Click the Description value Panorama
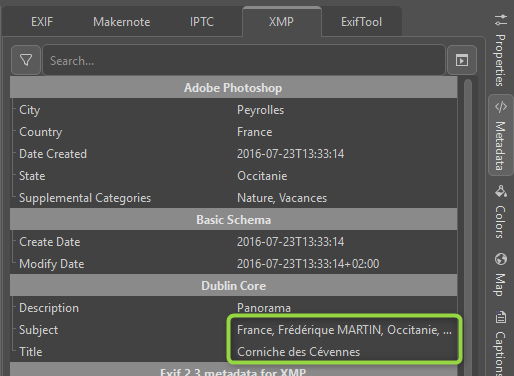This screenshot has height=376, width=514. point(264,308)
